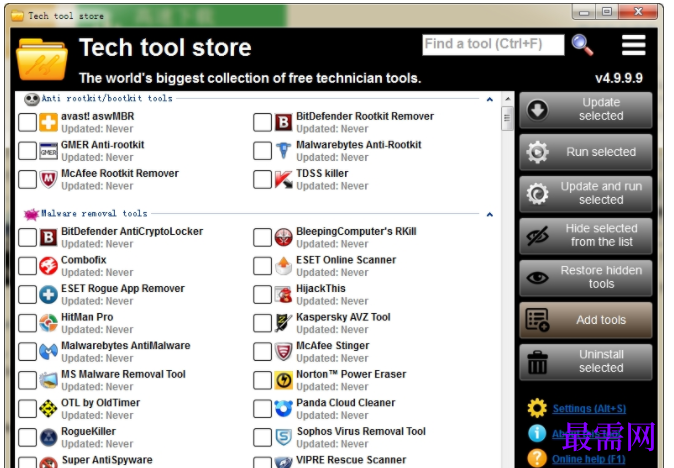The image size is (674, 468).
Task: Click the Panda Cloud Cleaner icon
Action: [x=284, y=409]
